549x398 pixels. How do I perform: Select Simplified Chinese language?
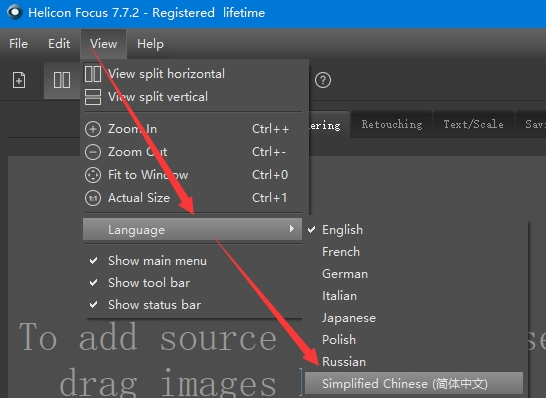(x=414, y=384)
